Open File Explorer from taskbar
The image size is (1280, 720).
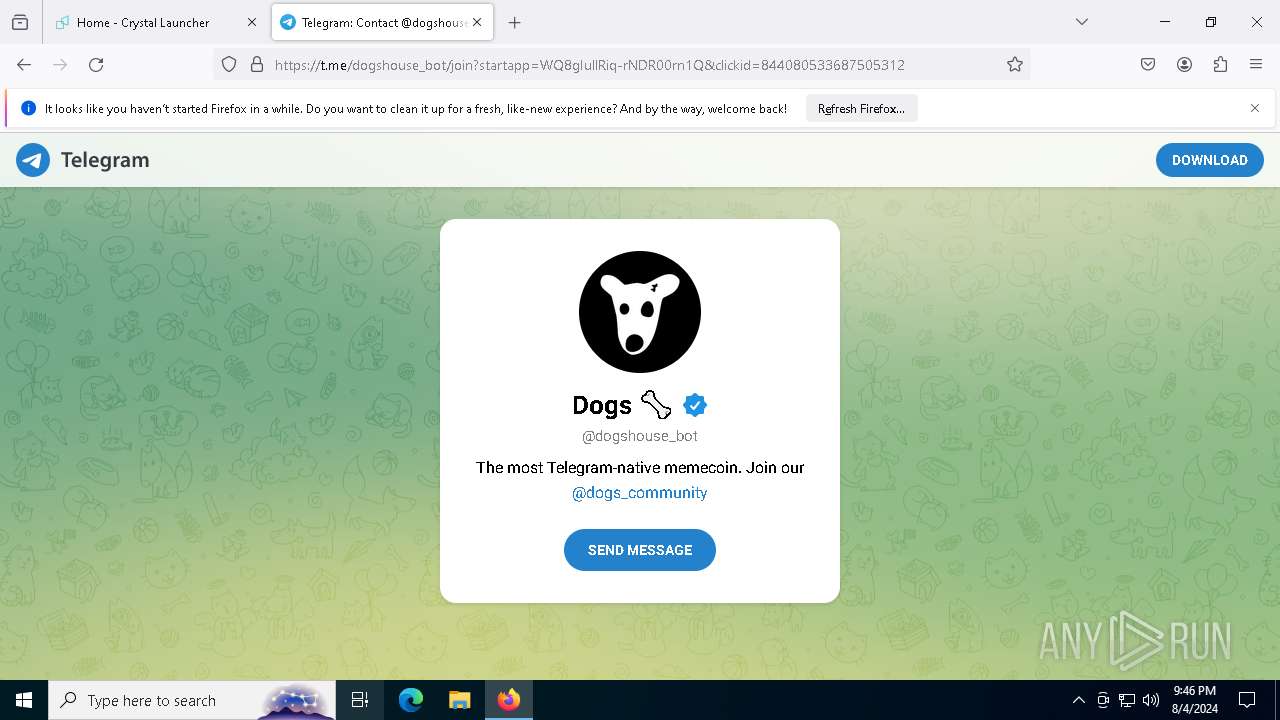coord(459,700)
